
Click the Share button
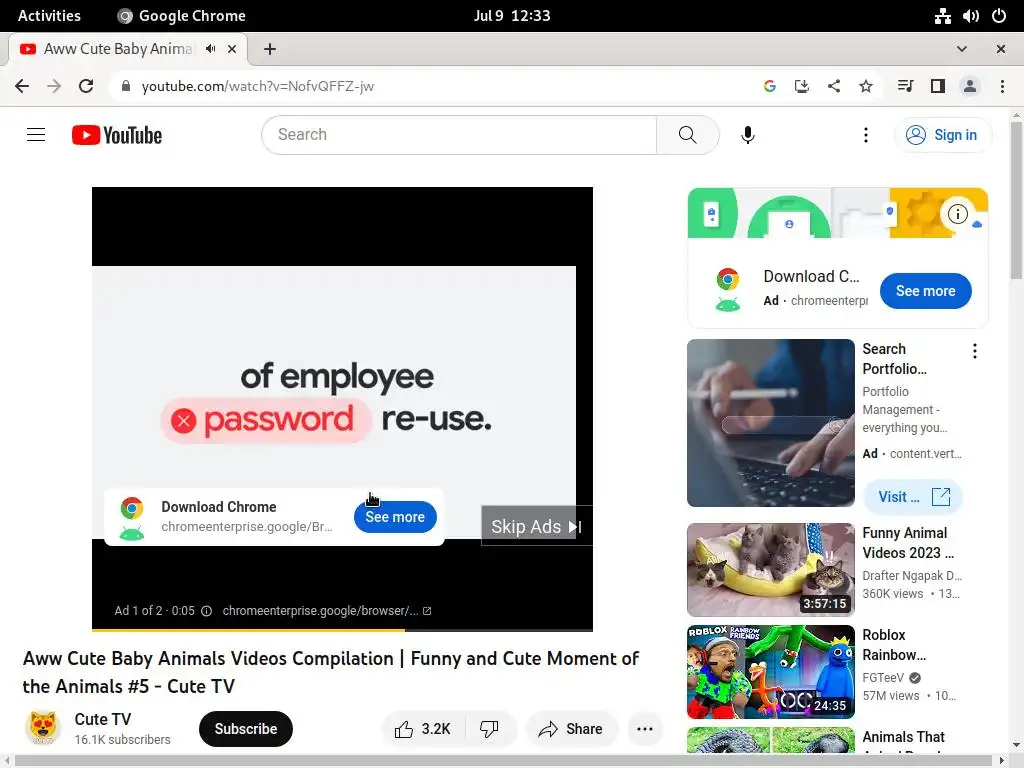click(x=570, y=729)
